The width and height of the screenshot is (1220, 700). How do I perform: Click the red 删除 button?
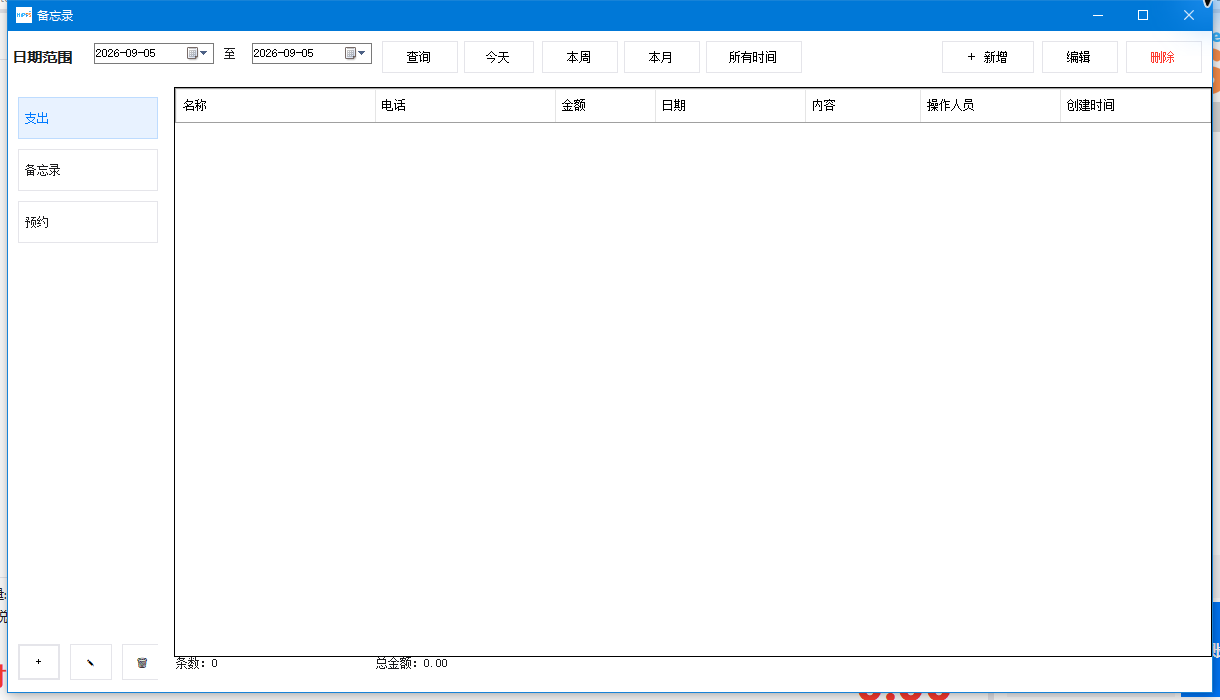click(x=1164, y=57)
